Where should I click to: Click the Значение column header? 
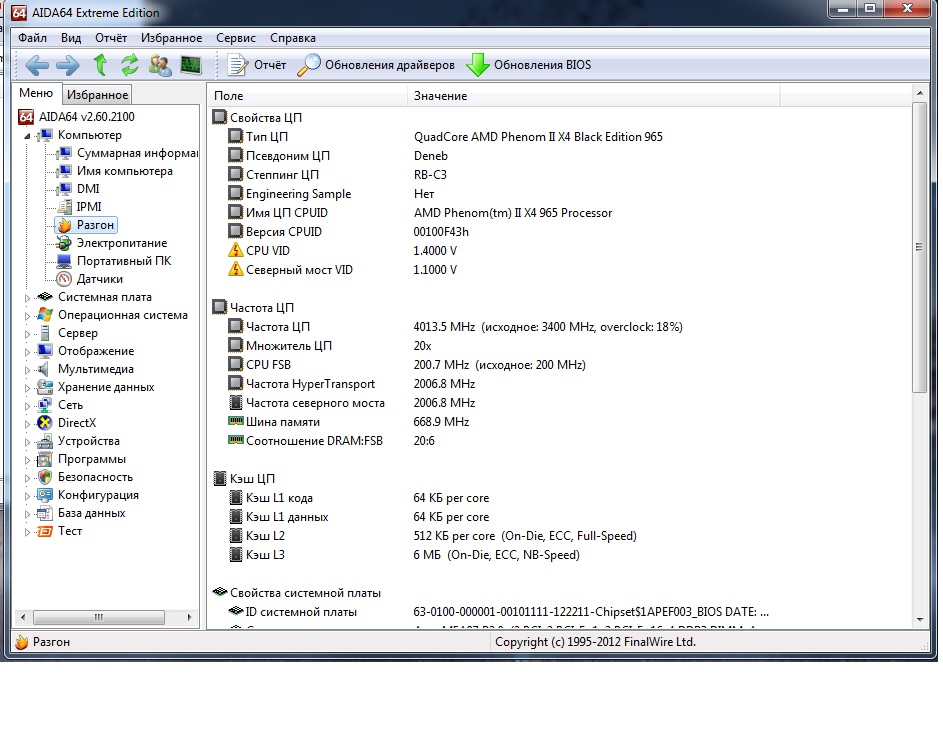point(594,96)
